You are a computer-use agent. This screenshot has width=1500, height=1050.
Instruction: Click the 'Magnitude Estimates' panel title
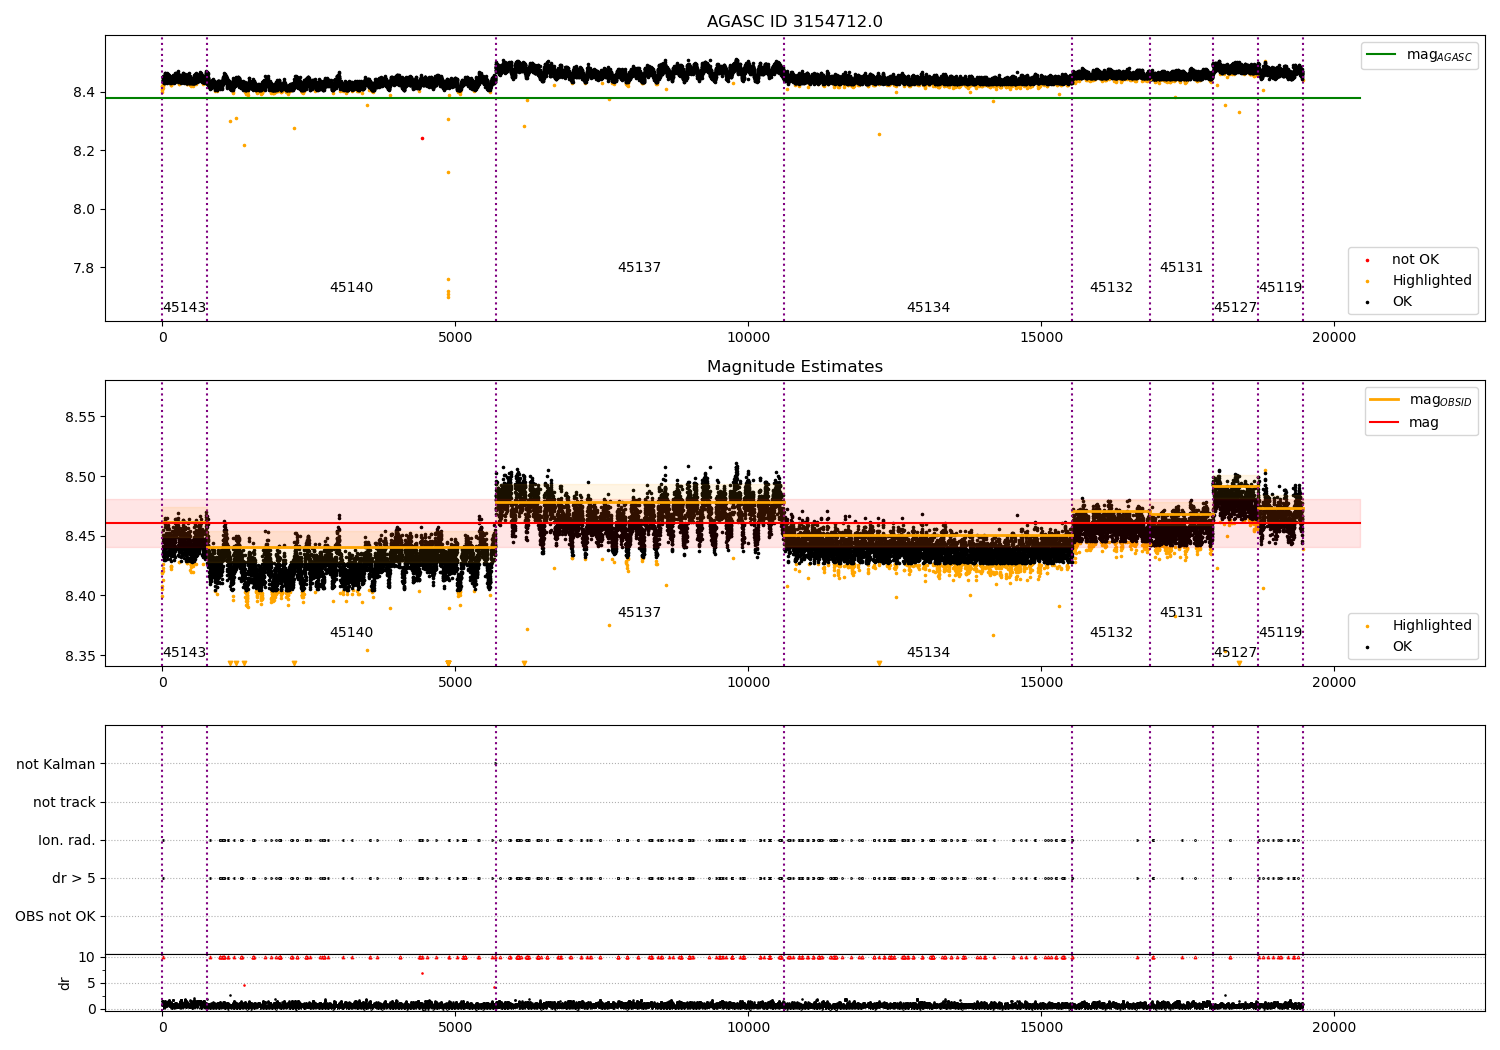tap(794, 367)
